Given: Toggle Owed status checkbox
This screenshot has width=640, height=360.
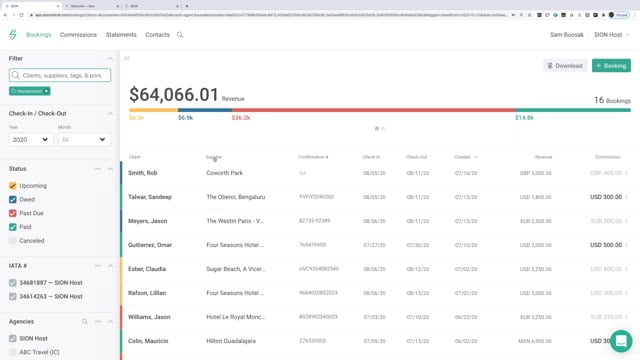Looking at the screenshot, I should [13, 200].
